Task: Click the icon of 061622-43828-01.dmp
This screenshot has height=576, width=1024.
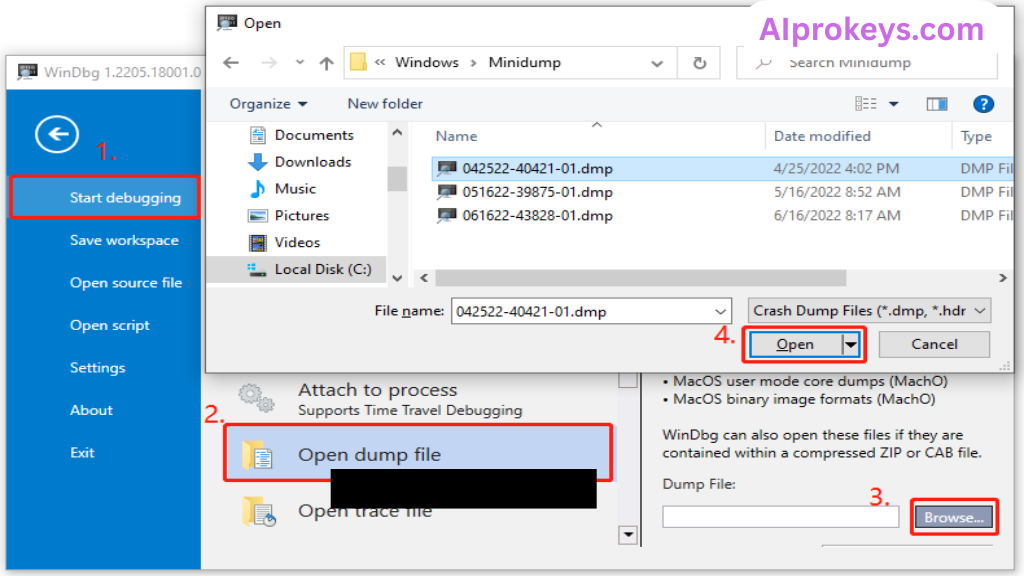Action: point(447,216)
